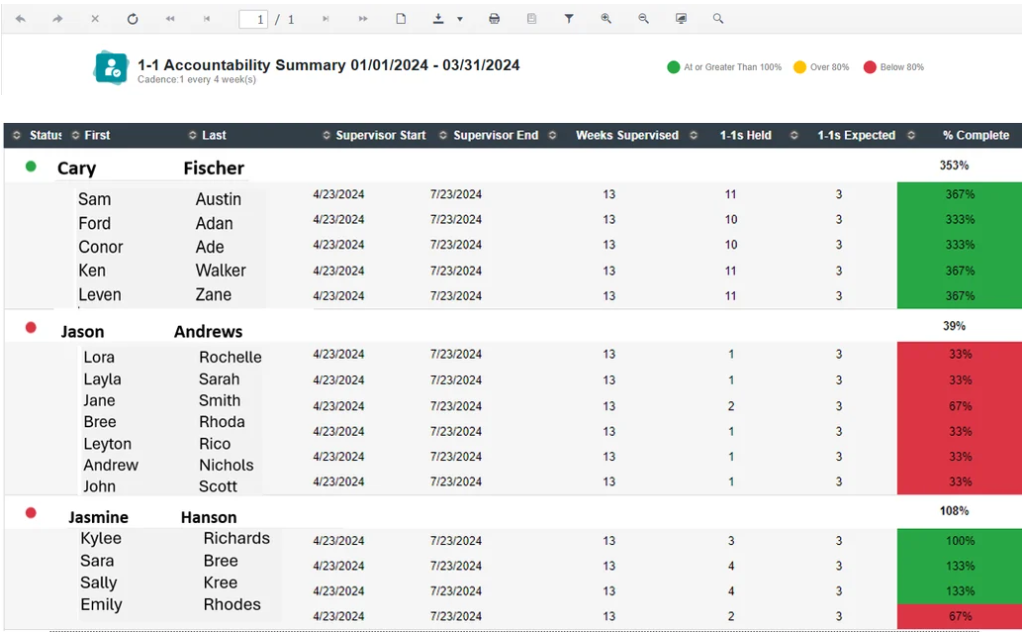Click Sam Austin's 367% progress bar
Screen dimensions: 1025x634
[x=960, y=194]
